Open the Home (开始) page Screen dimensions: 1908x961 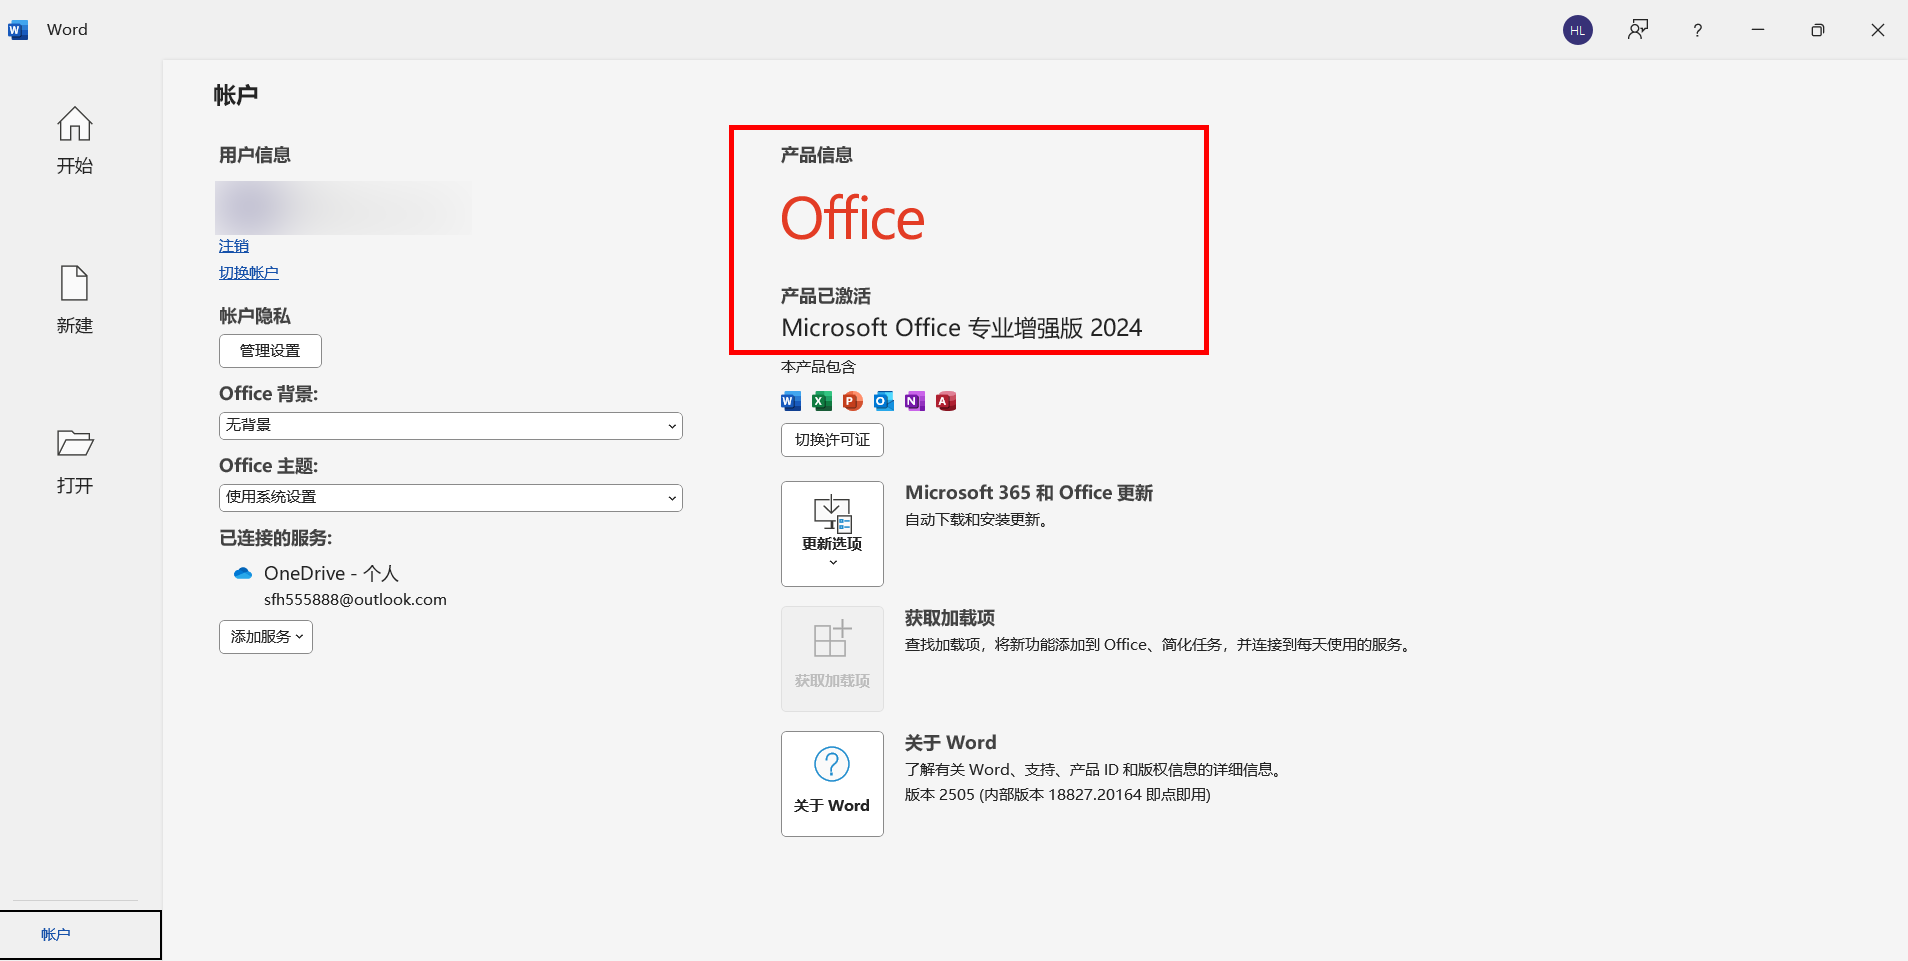75,140
